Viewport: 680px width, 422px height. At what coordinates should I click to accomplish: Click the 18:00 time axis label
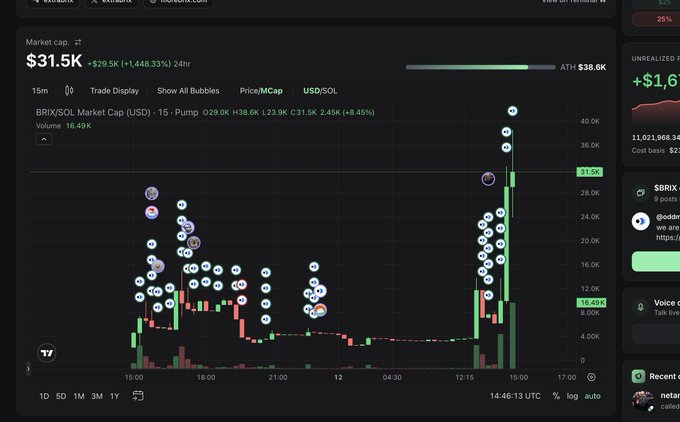(x=206, y=377)
